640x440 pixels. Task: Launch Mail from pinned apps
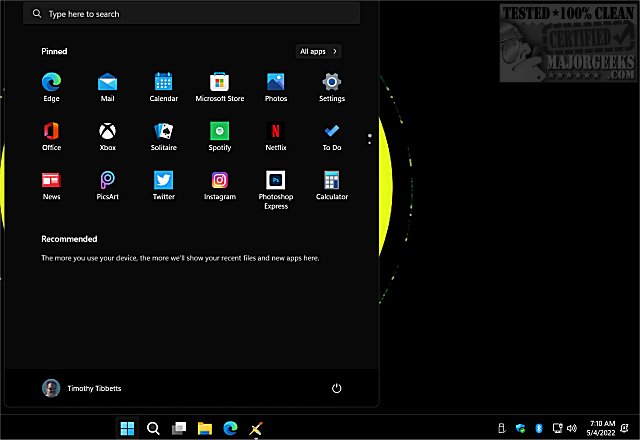(107, 83)
